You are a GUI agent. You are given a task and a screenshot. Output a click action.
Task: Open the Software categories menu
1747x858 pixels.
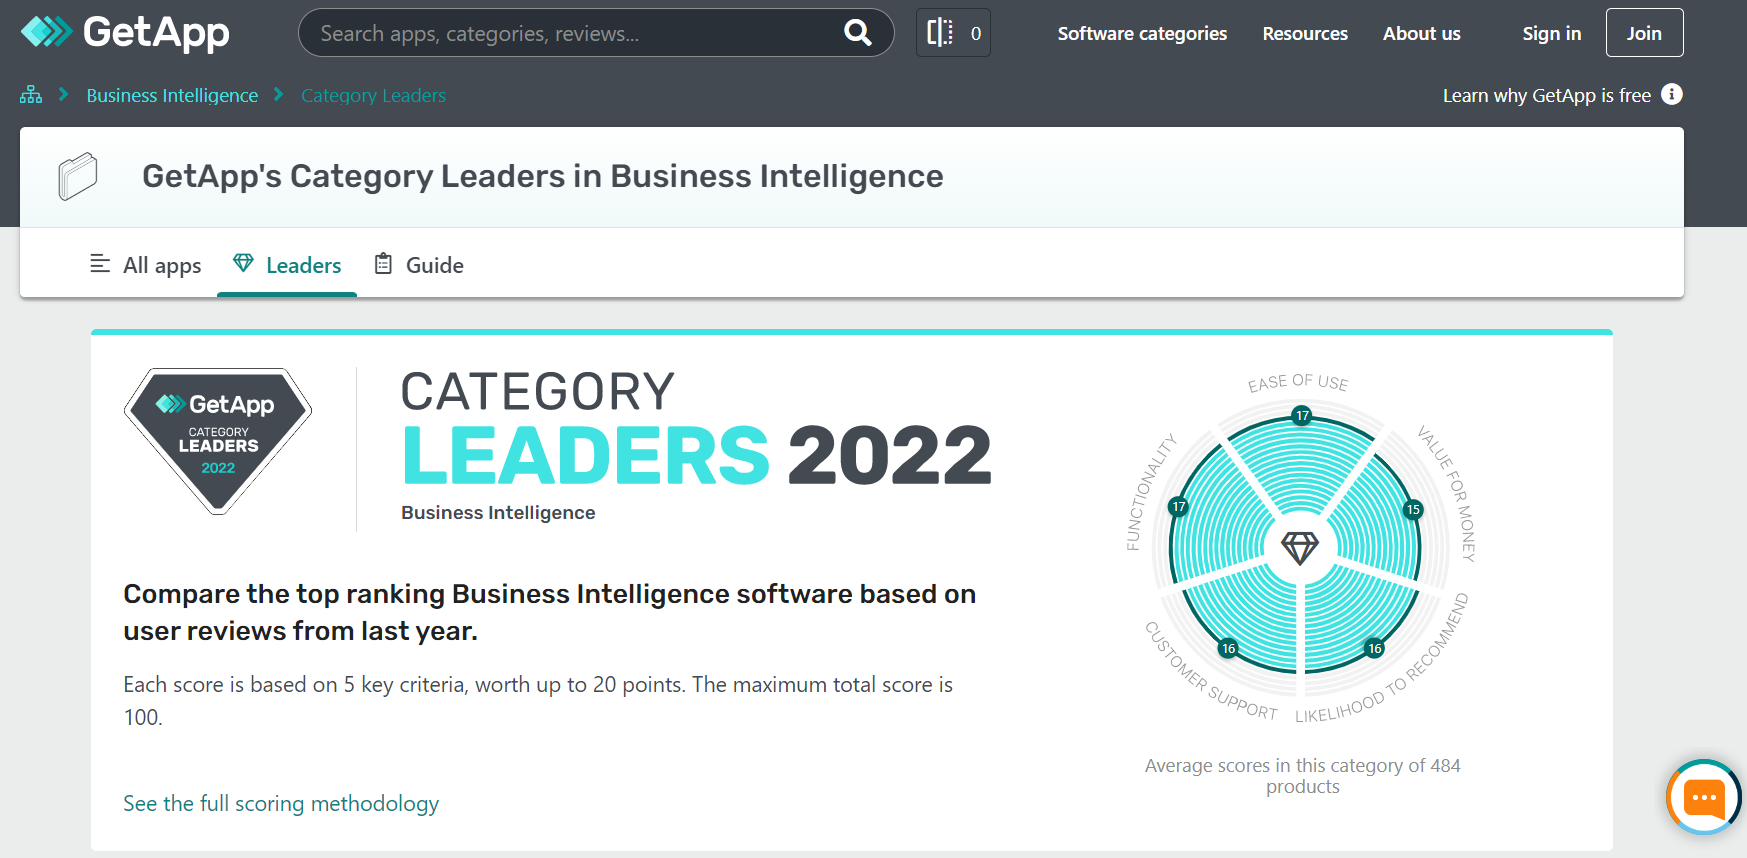click(x=1141, y=33)
